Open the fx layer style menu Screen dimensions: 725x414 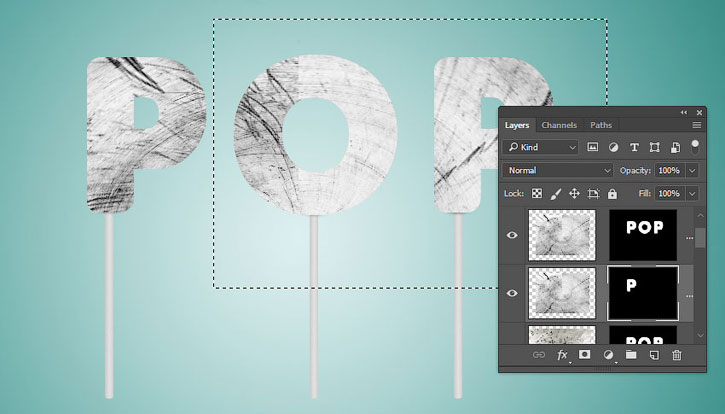(562, 355)
